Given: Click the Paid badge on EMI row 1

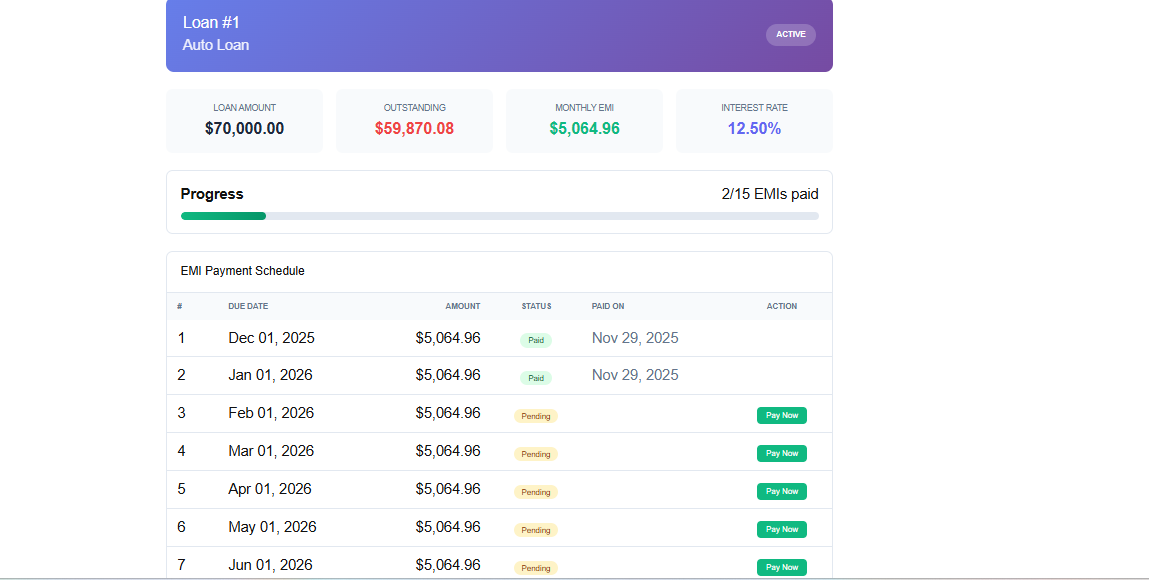Looking at the screenshot, I should (x=536, y=340).
